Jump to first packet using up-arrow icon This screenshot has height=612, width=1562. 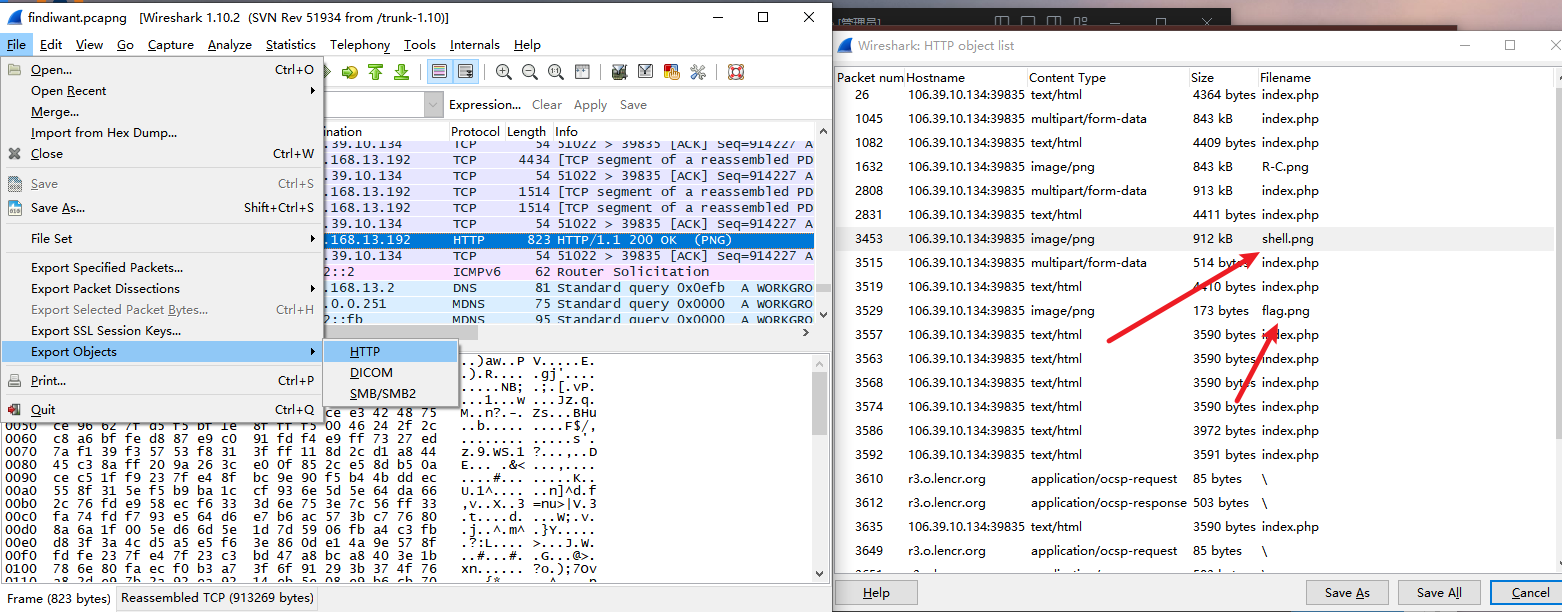click(x=376, y=72)
